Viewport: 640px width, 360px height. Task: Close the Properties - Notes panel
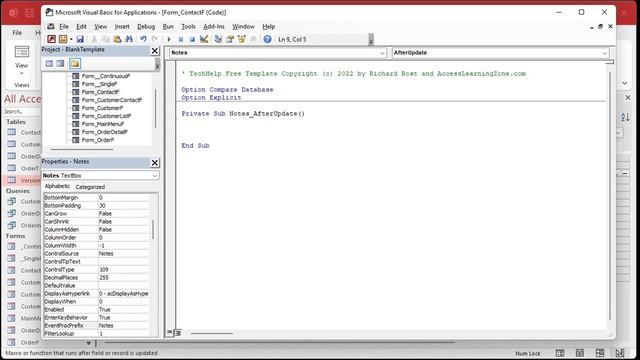[155, 163]
